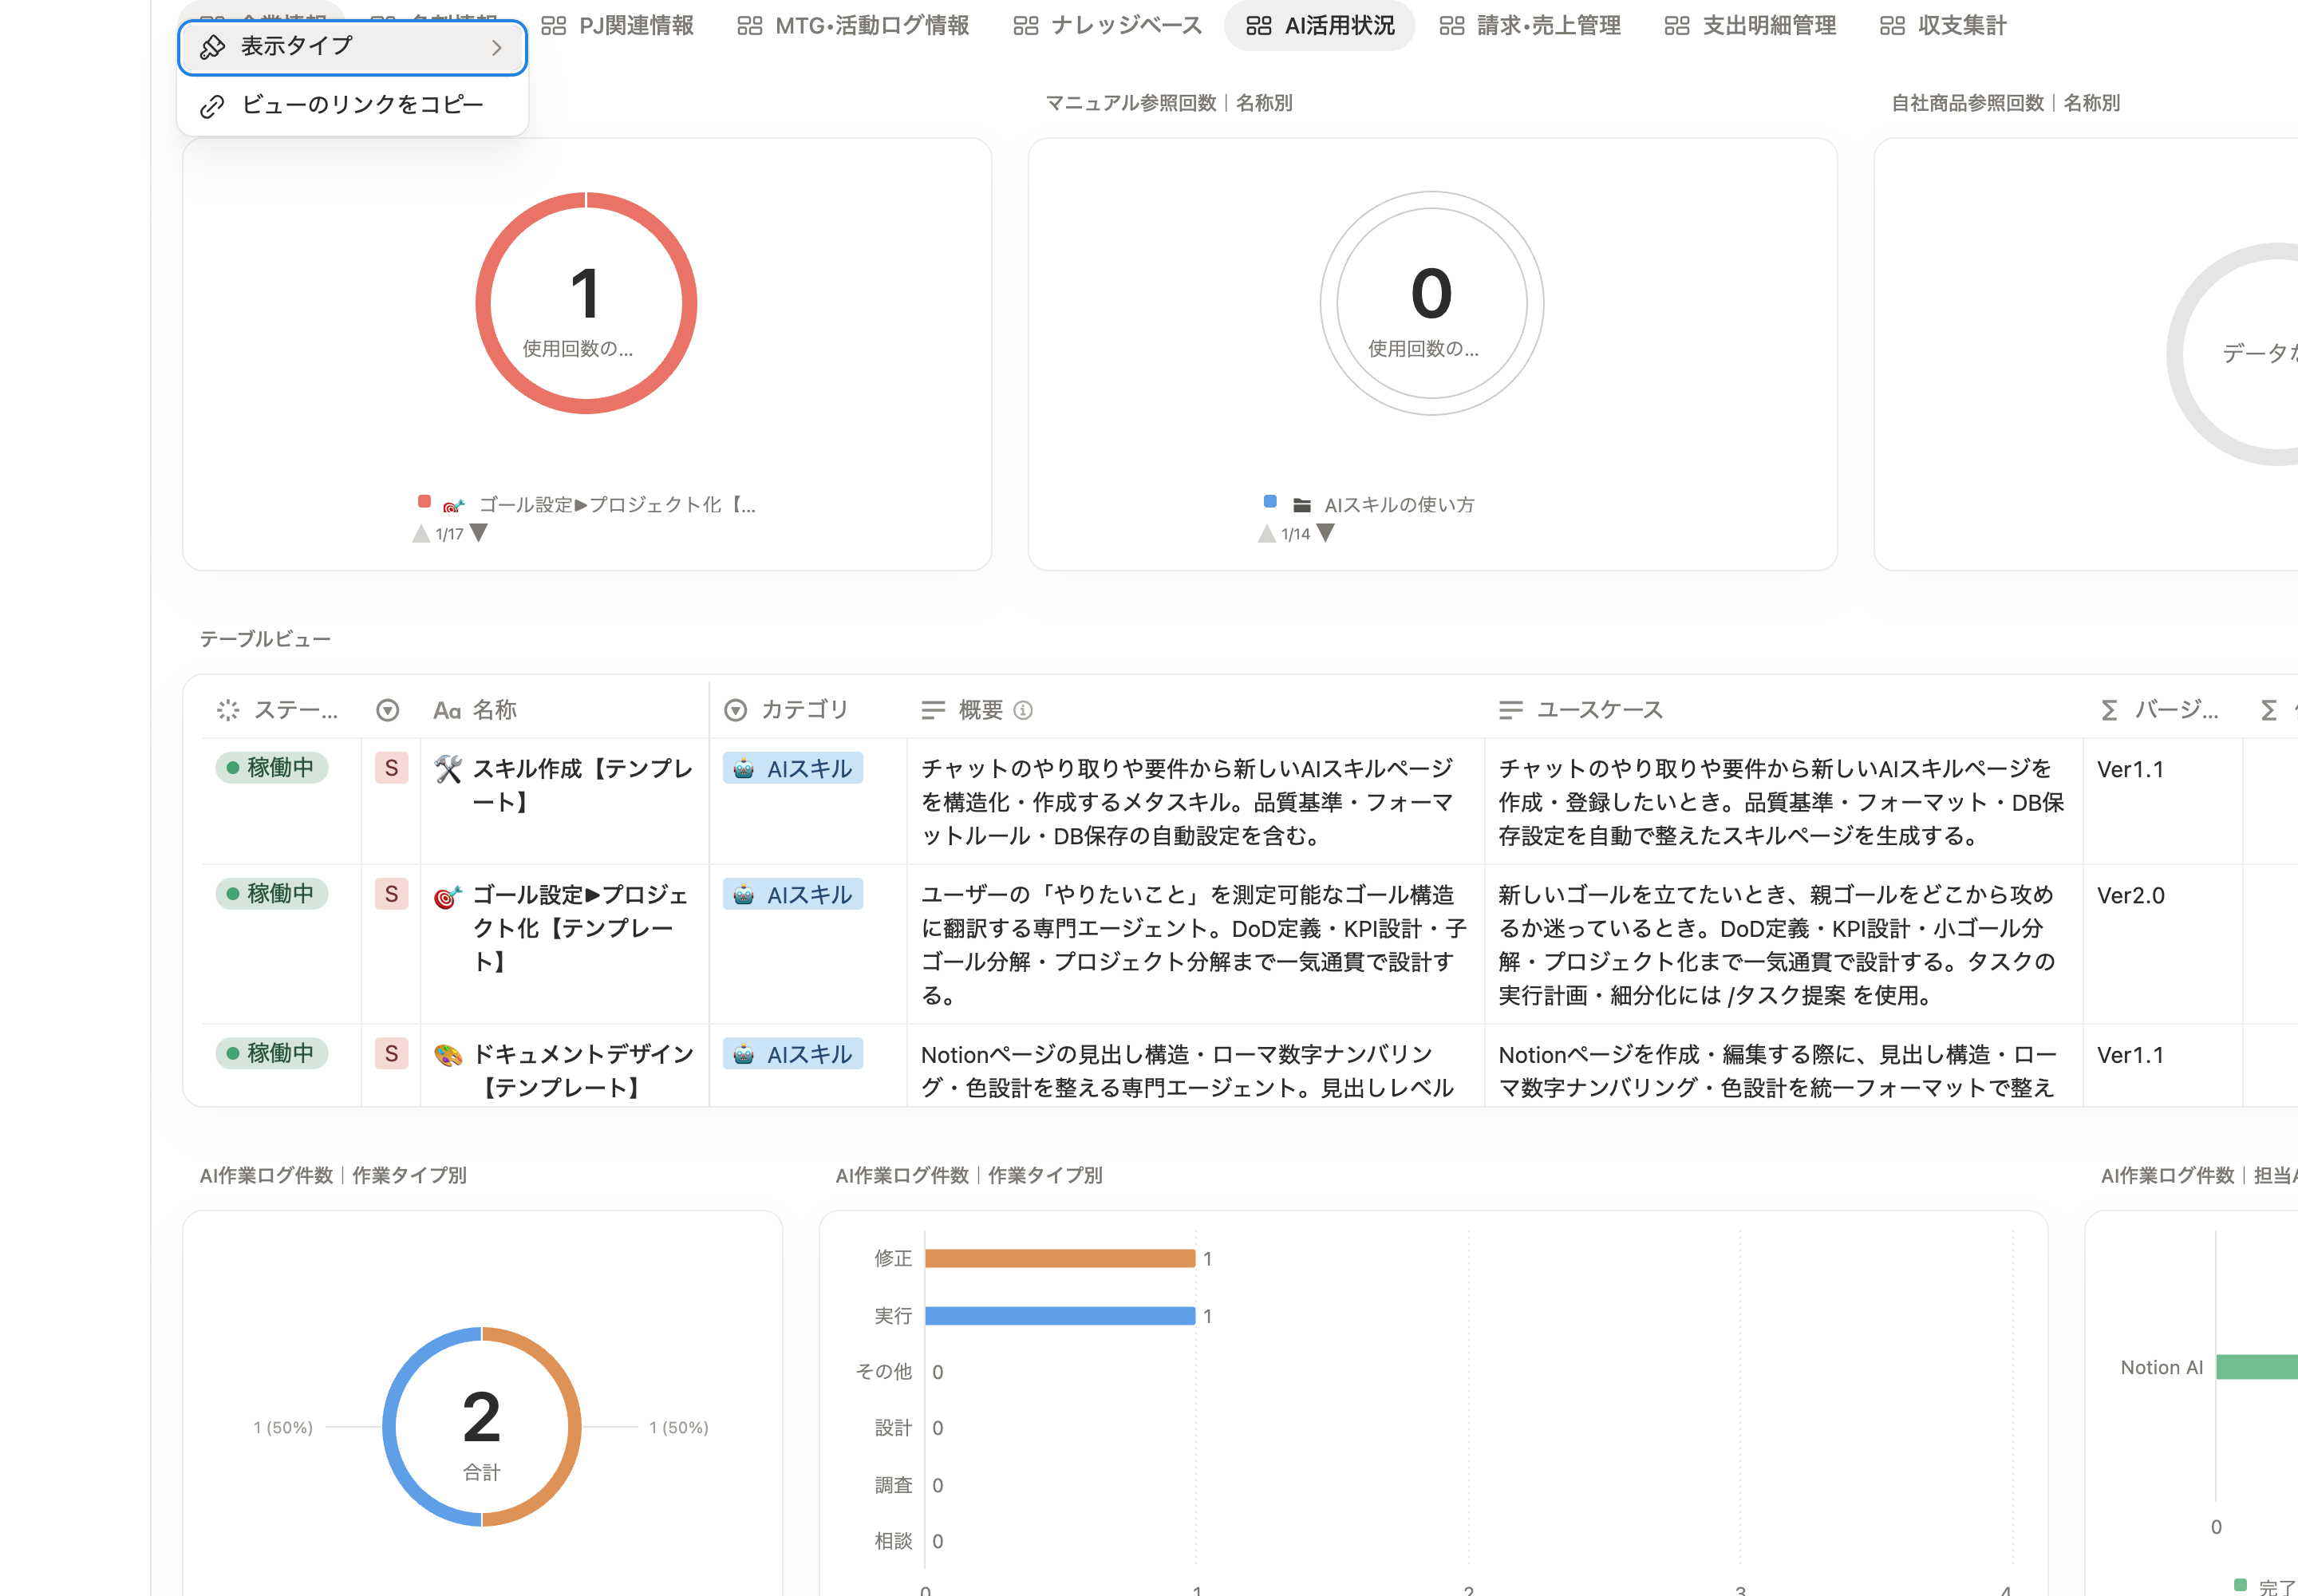Click the blue legend swatch for AIスキルの使い方
Screen dimensions: 2298x1596
click(1270, 501)
